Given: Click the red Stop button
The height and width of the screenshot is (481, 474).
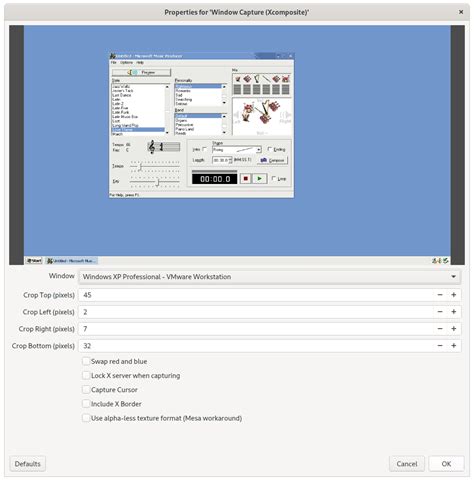Looking at the screenshot, I should [x=246, y=179].
